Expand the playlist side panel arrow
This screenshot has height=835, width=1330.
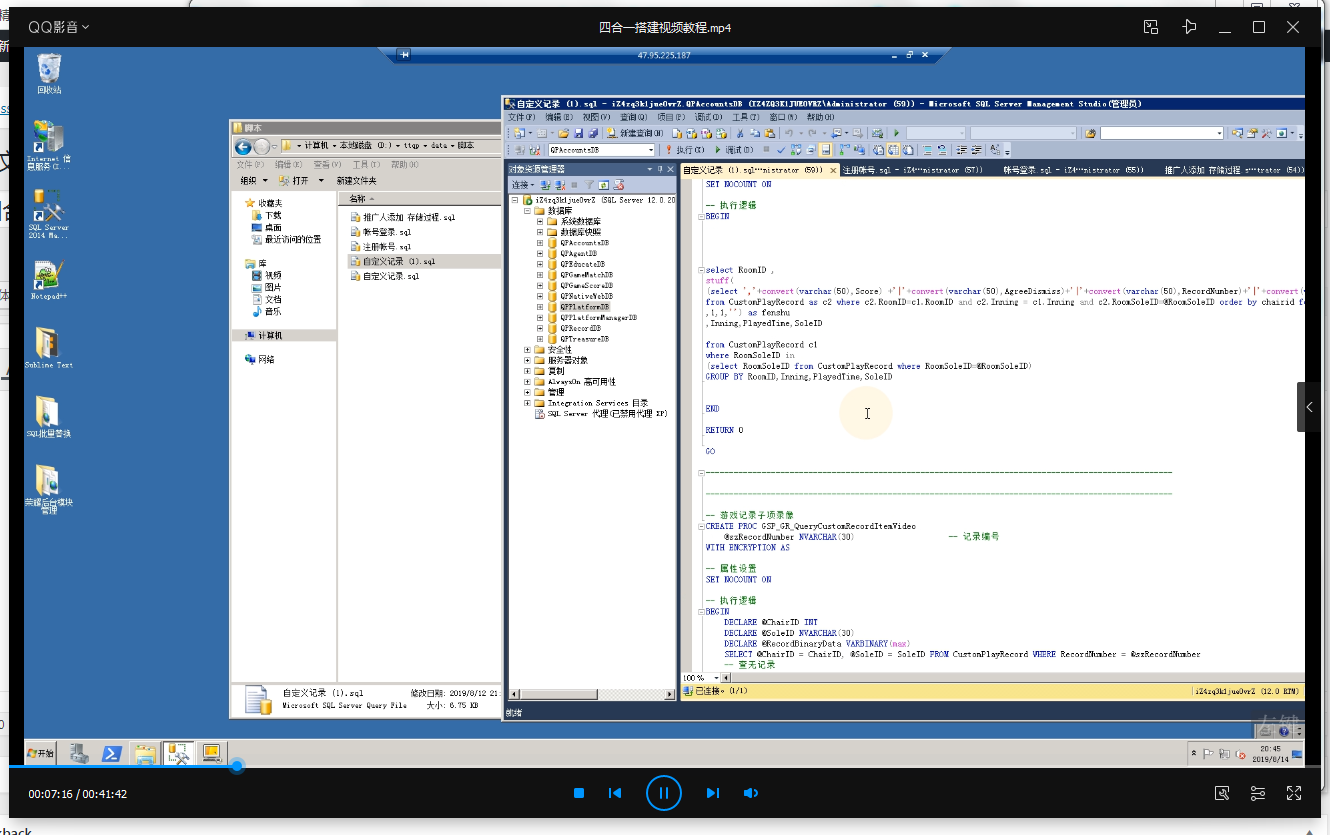pos(1310,407)
